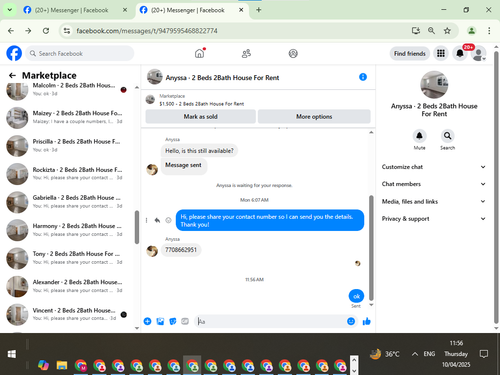500x375 pixels.
Task: Open the Home feed icon
Action: (199, 53)
